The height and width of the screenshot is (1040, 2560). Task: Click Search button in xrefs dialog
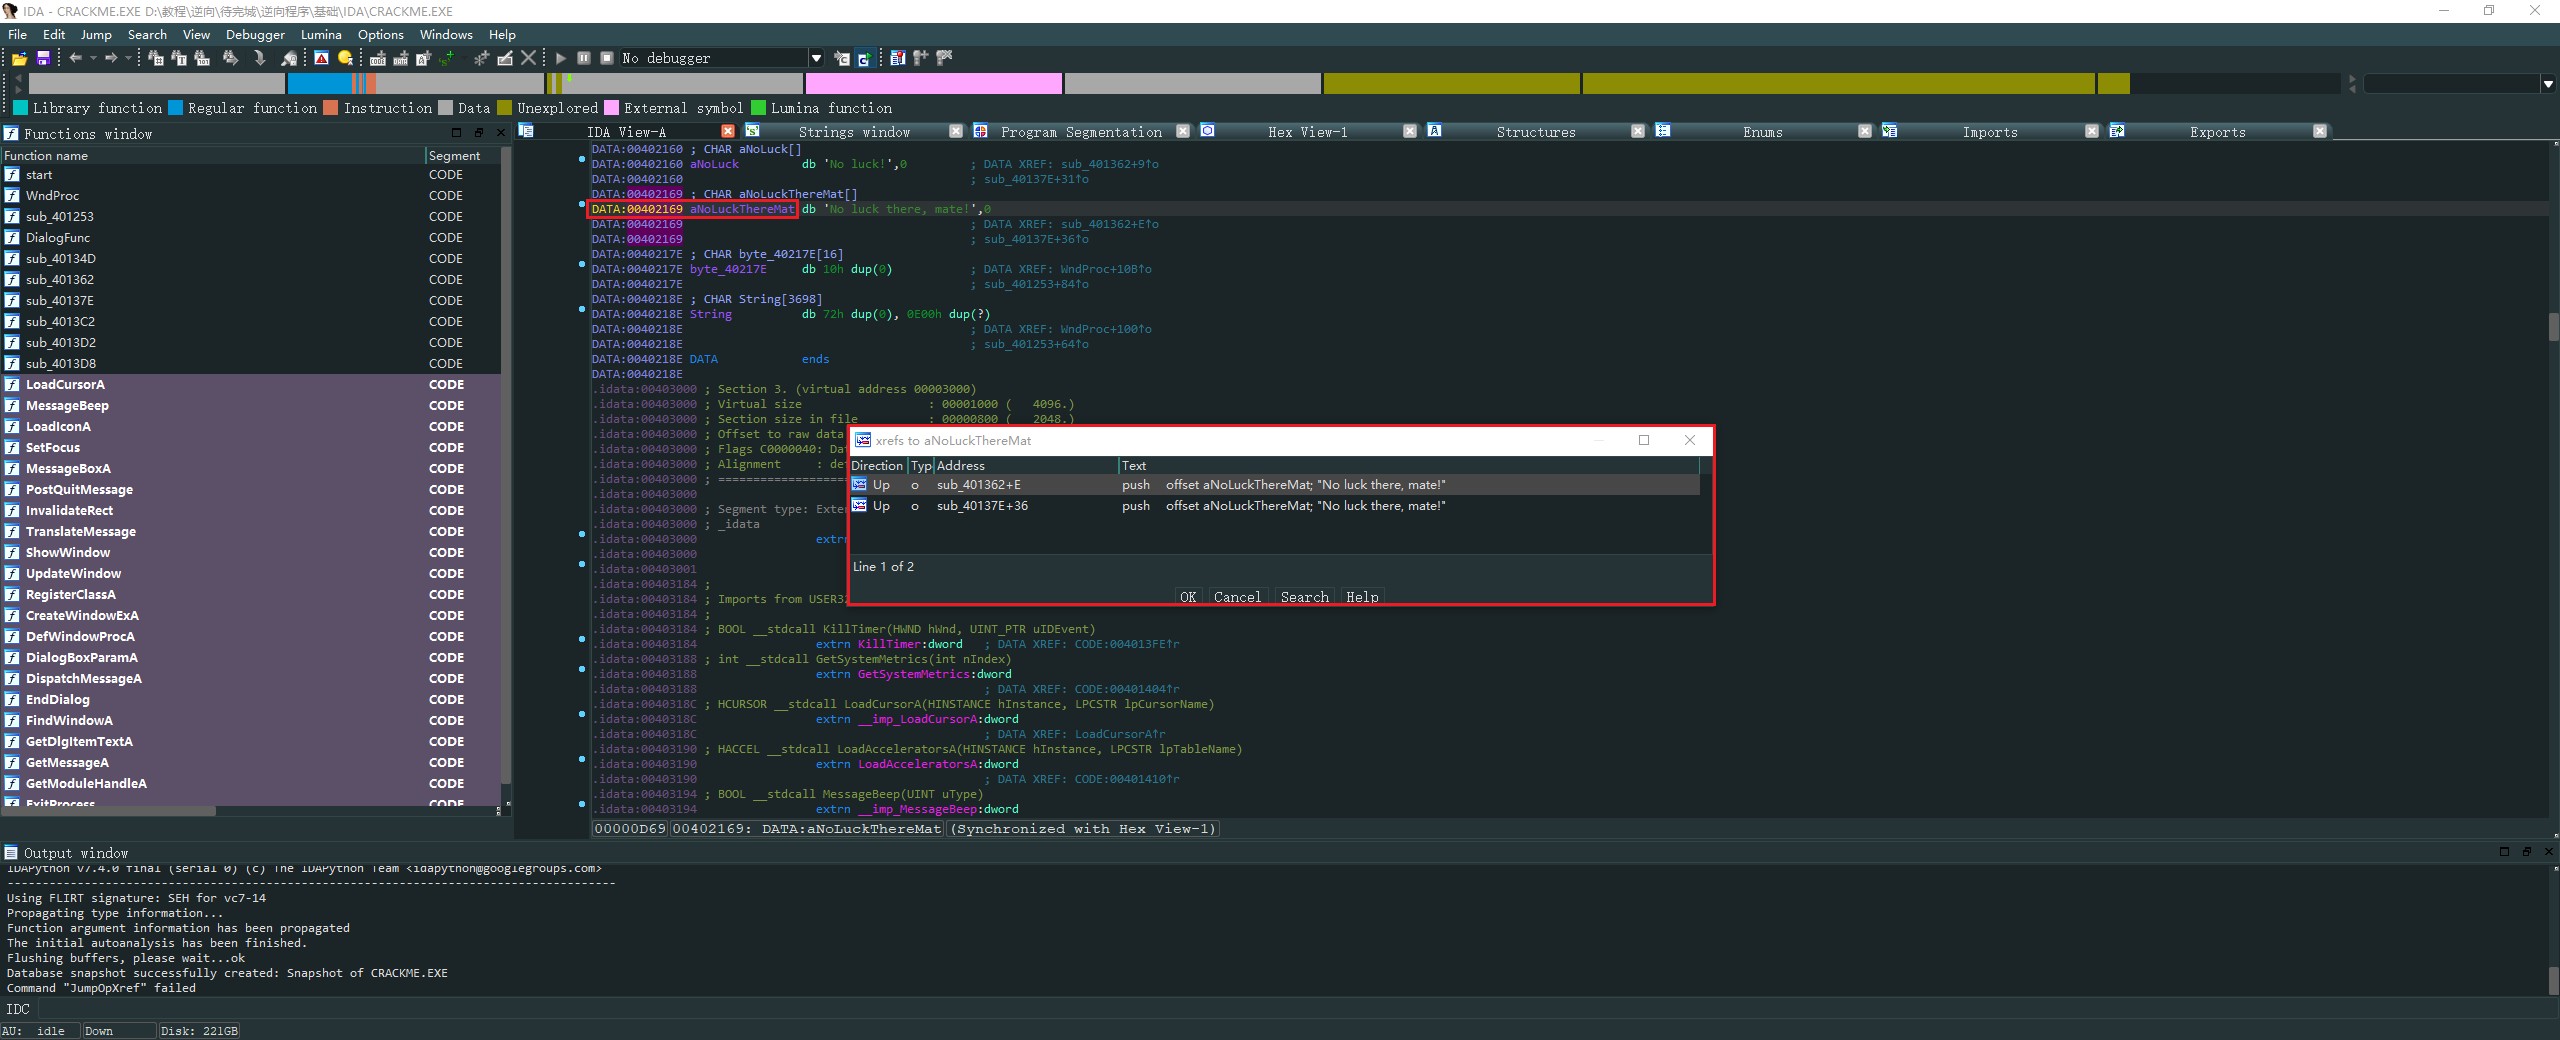[1304, 597]
